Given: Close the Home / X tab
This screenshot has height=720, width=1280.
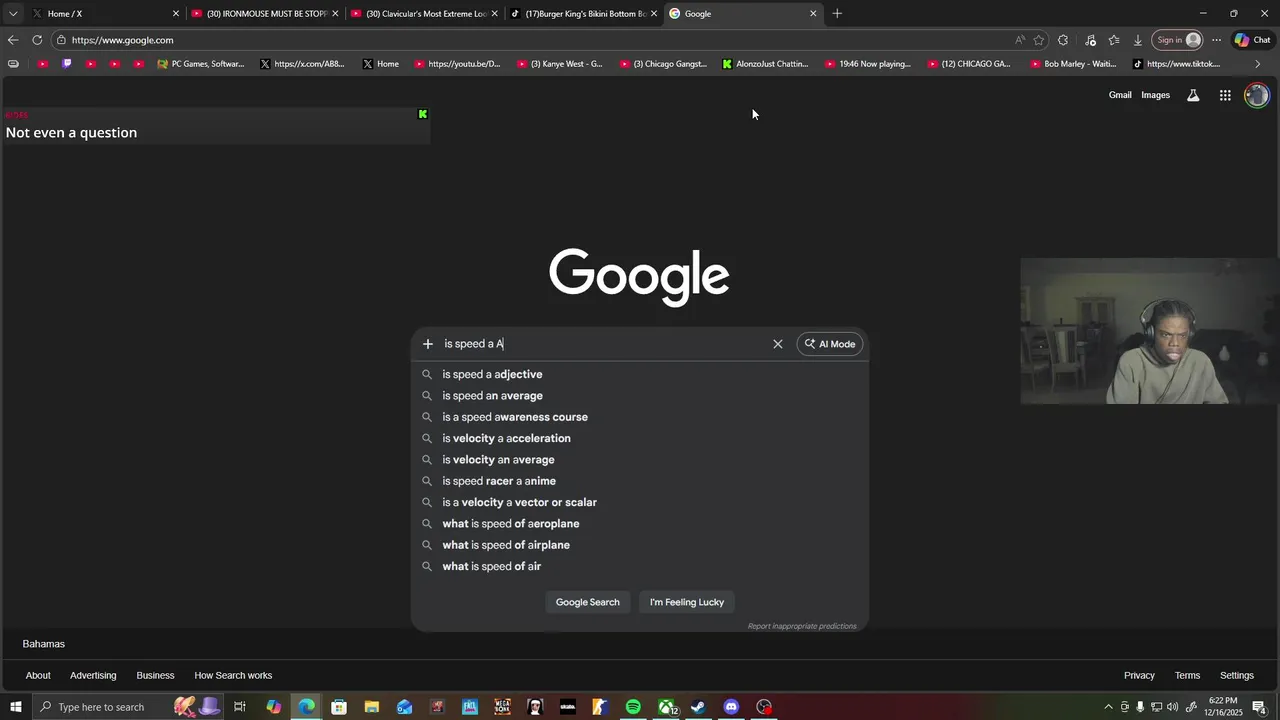Looking at the screenshot, I should [x=176, y=14].
